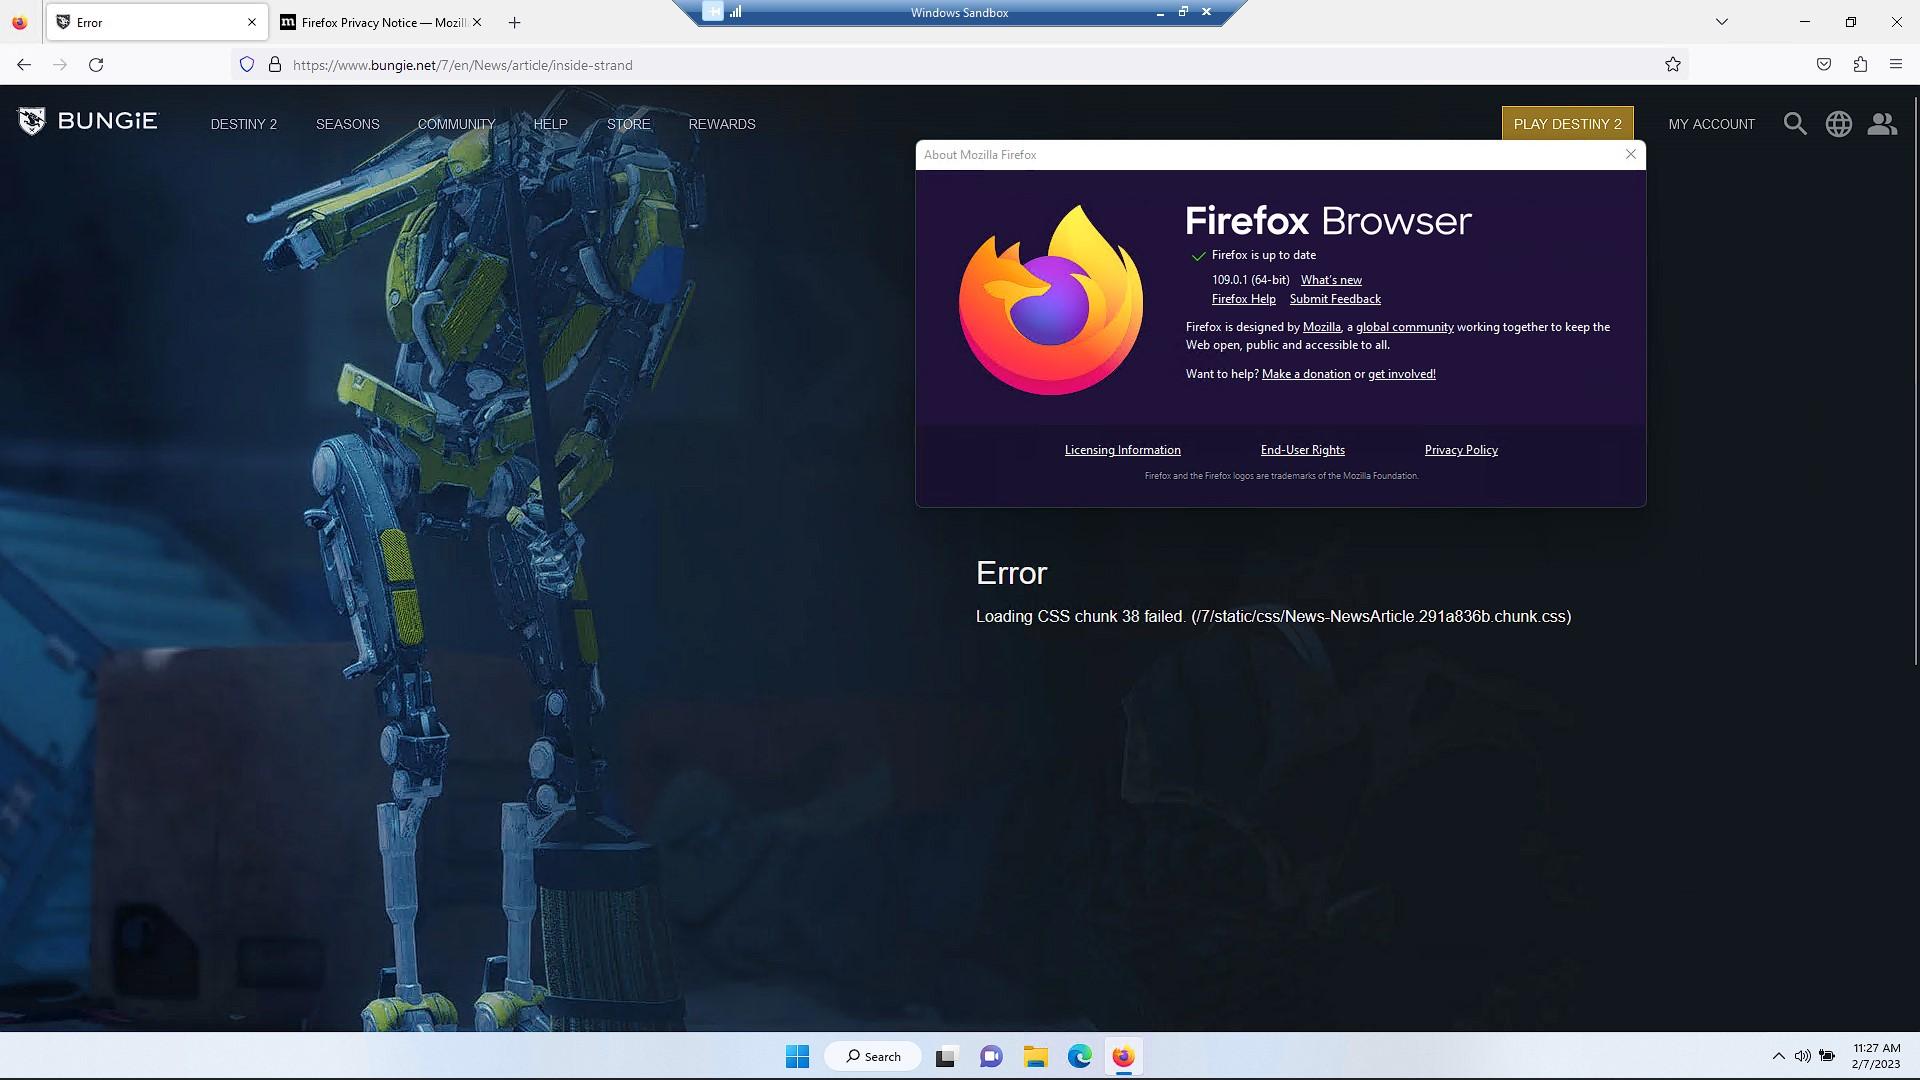The image size is (1920, 1080).
Task: Open the Privacy Policy link in the dialog
Action: tap(1460, 450)
